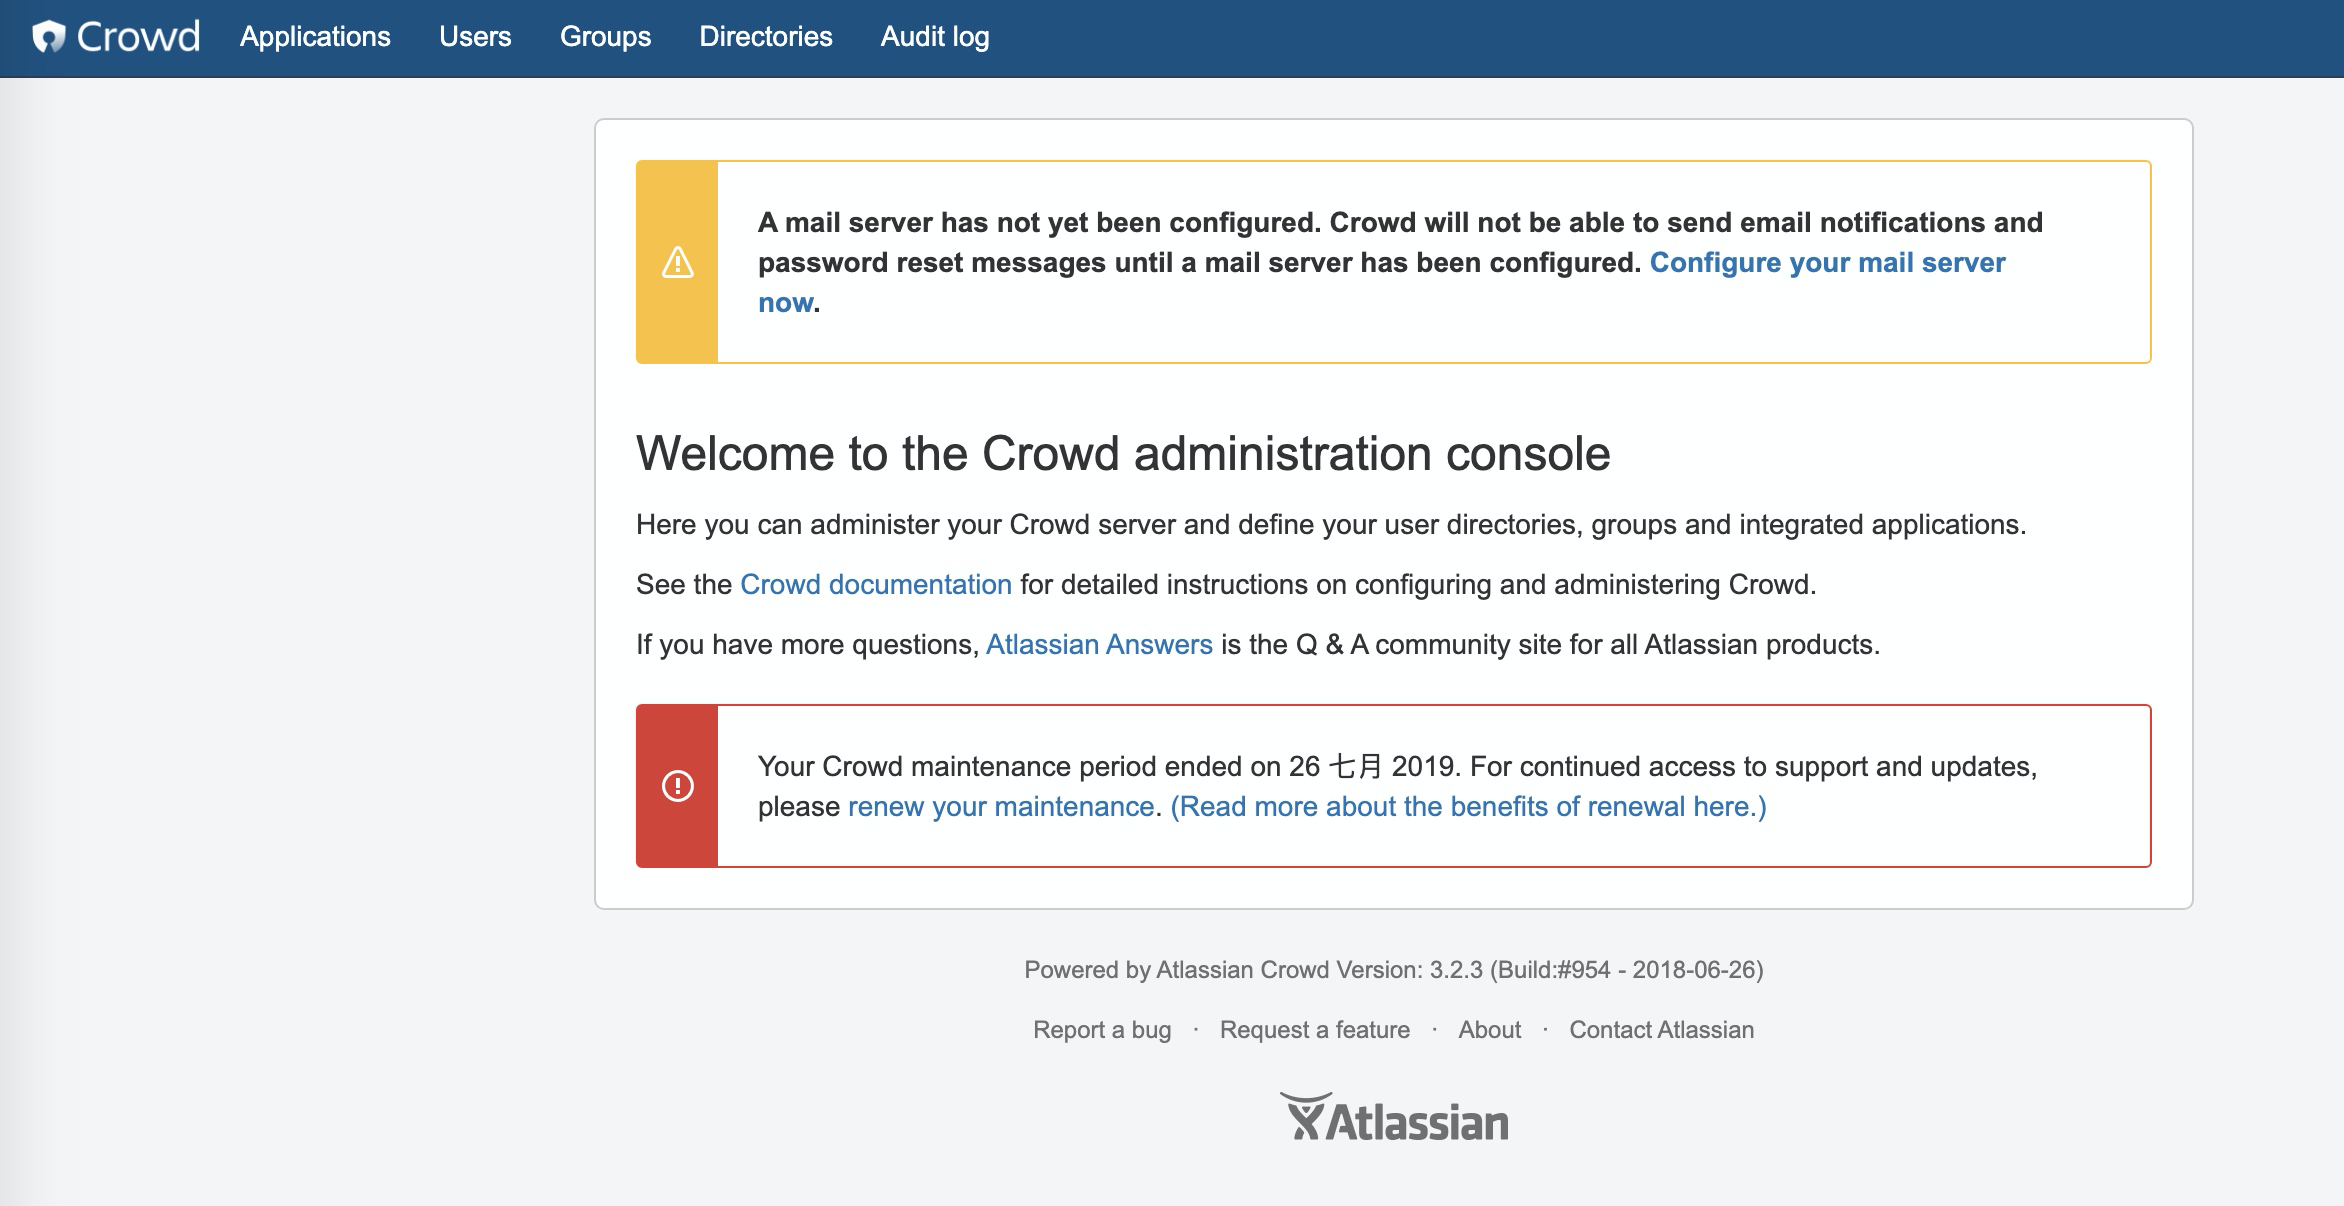Open the Groups menu
The width and height of the screenshot is (2344, 1206).
(605, 37)
